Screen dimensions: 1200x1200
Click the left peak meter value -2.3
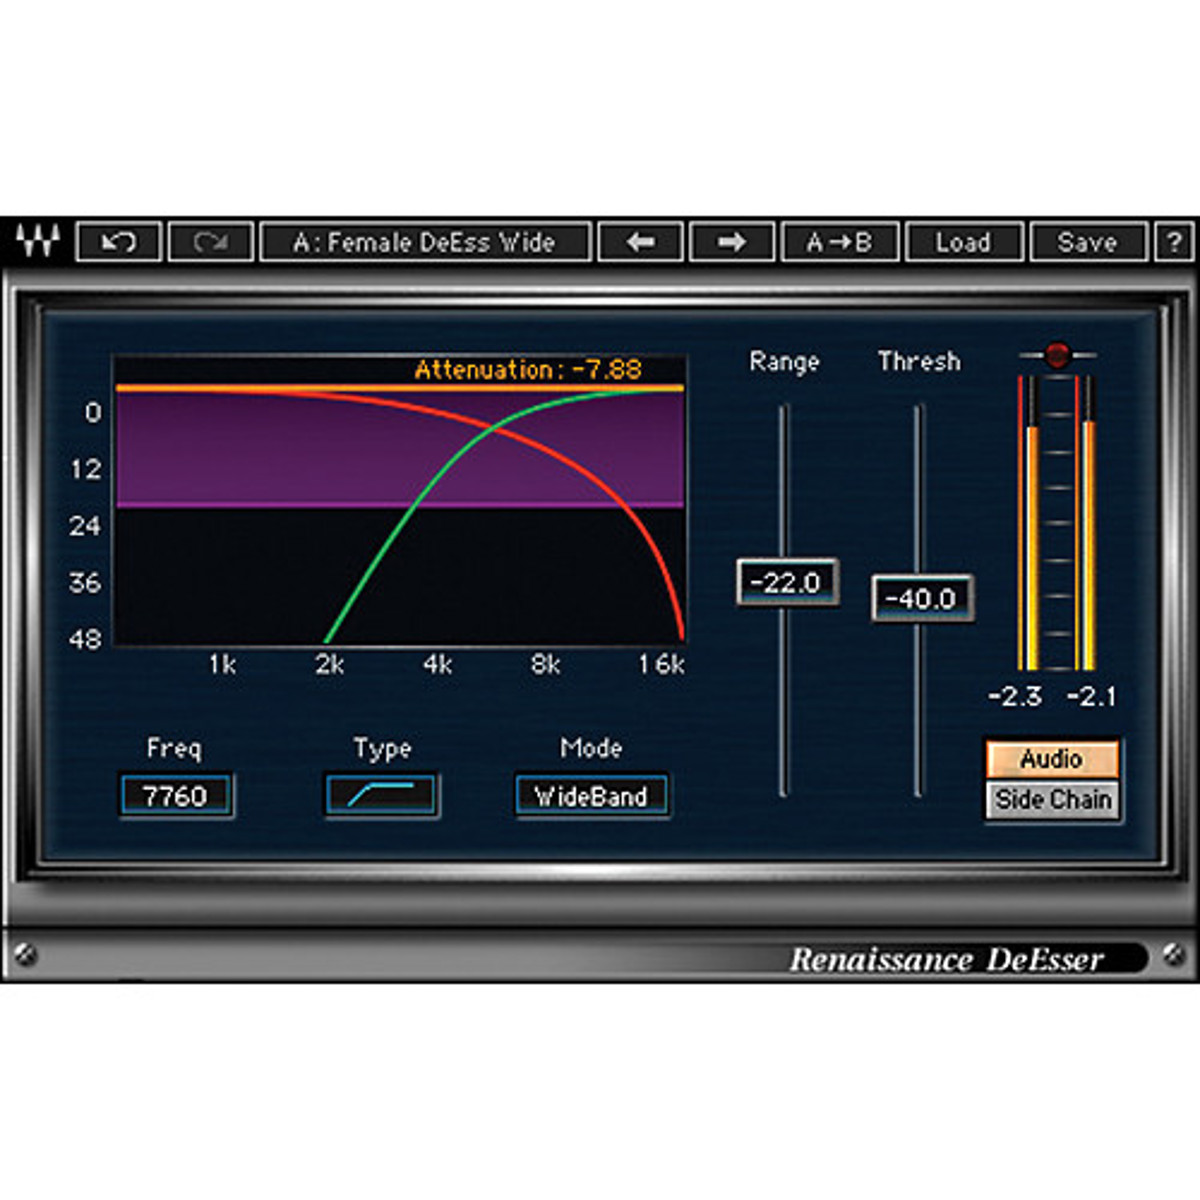[x=1014, y=696]
